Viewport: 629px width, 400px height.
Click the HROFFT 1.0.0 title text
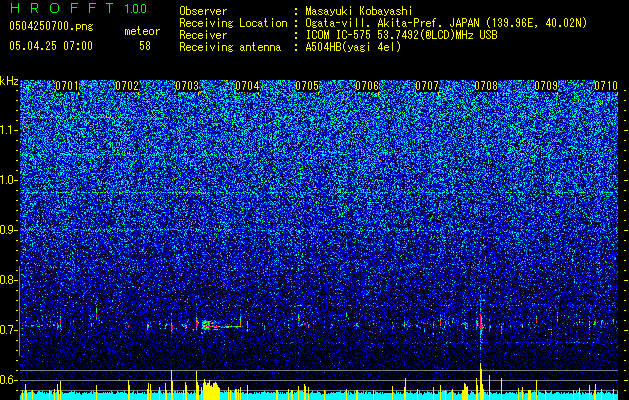(x=78, y=8)
